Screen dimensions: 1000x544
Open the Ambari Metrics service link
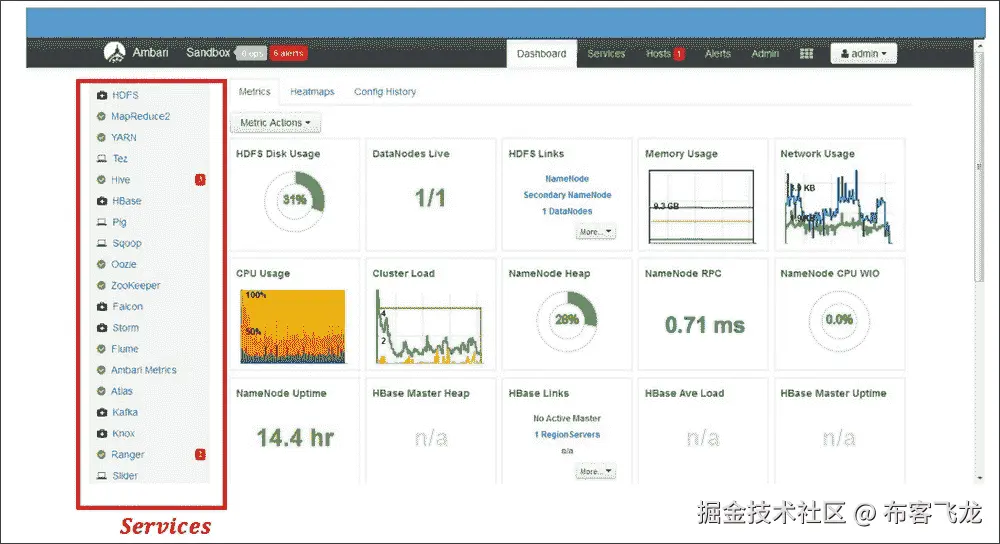tap(143, 370)
